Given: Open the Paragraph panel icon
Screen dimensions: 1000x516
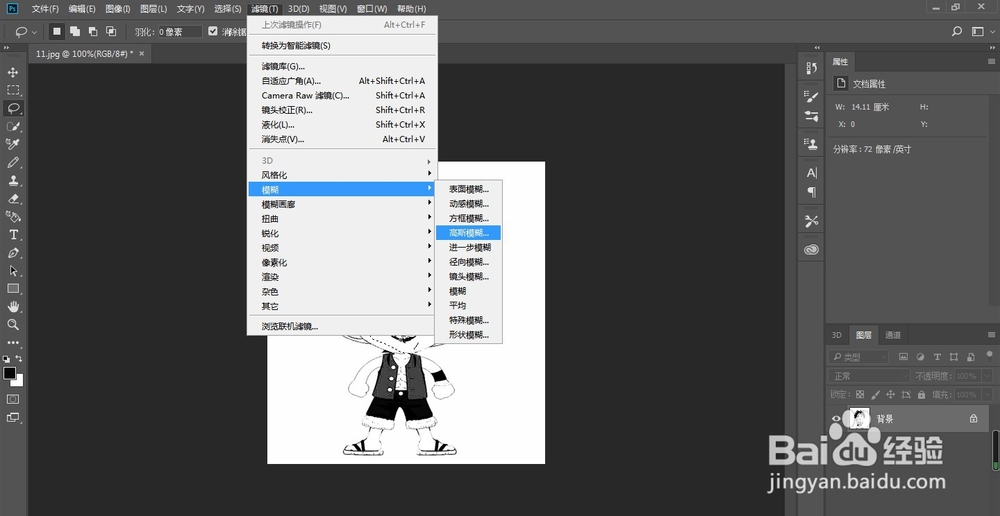Looking at the screenshot, I should pyautogui.click(x=811, y=191).
